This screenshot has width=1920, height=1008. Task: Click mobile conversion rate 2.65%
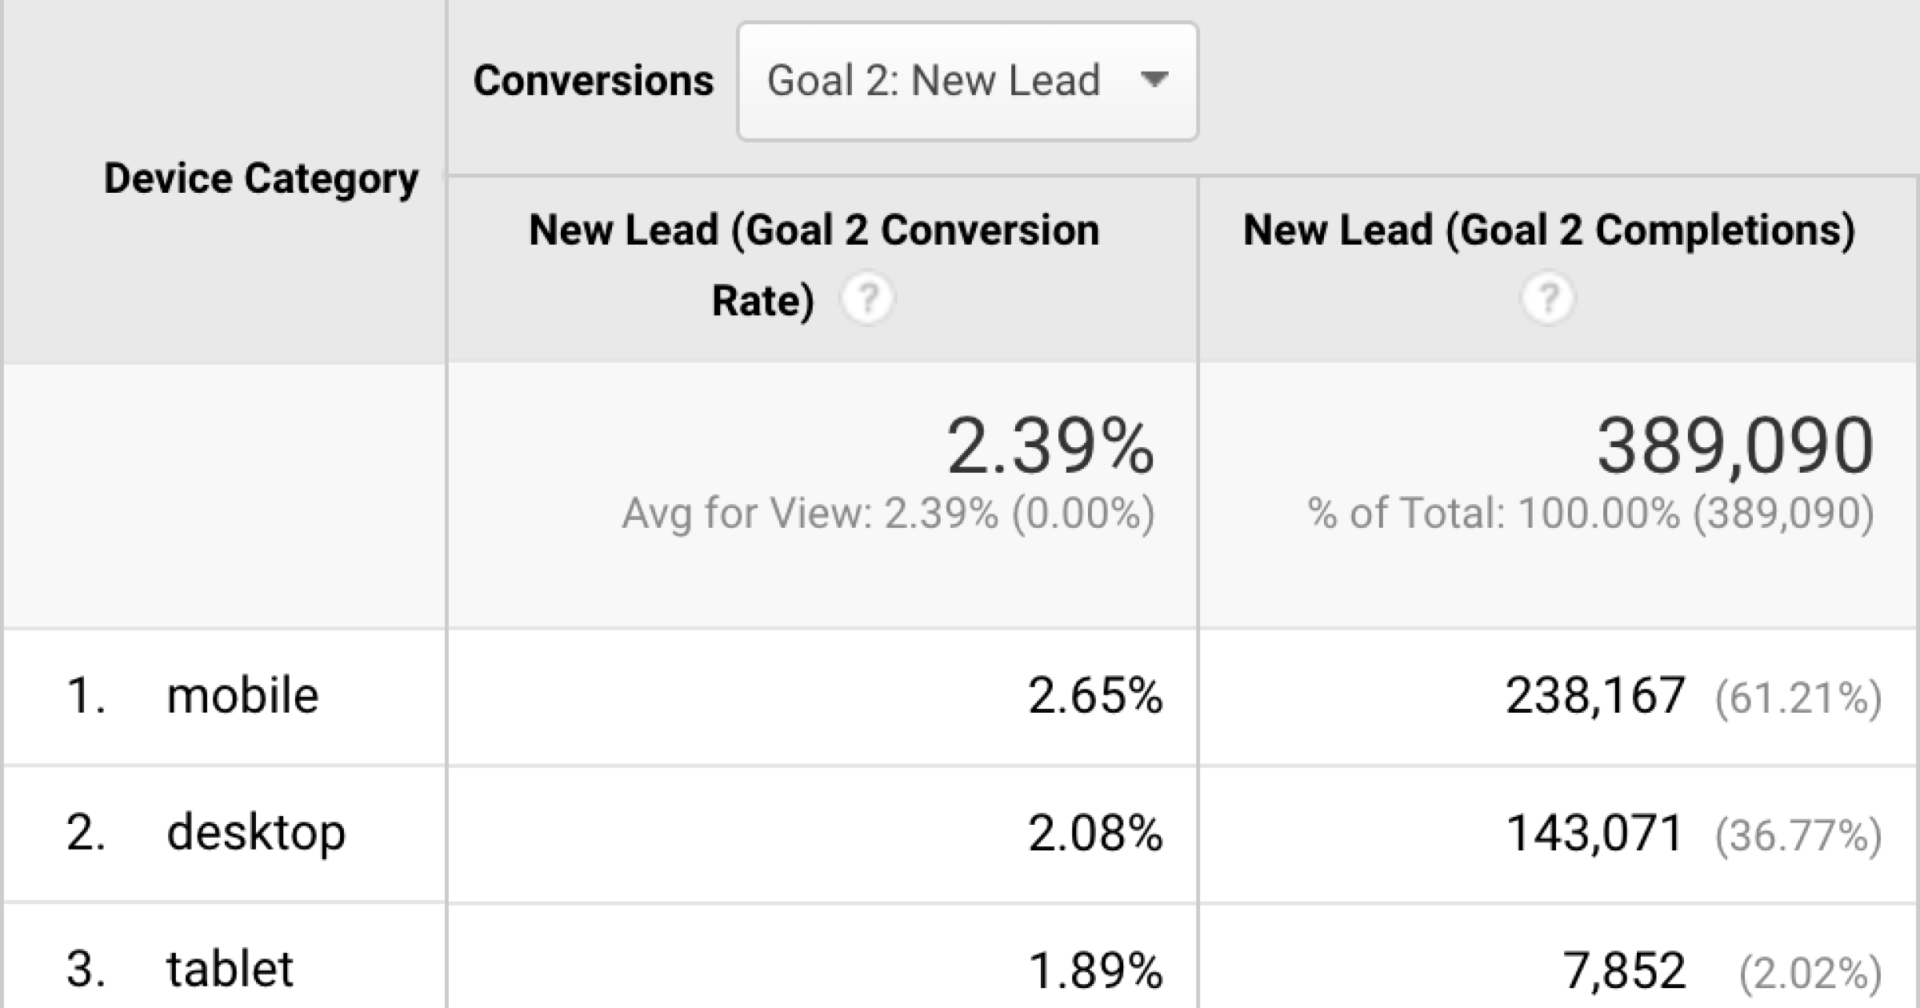[x=1095, y=696]
